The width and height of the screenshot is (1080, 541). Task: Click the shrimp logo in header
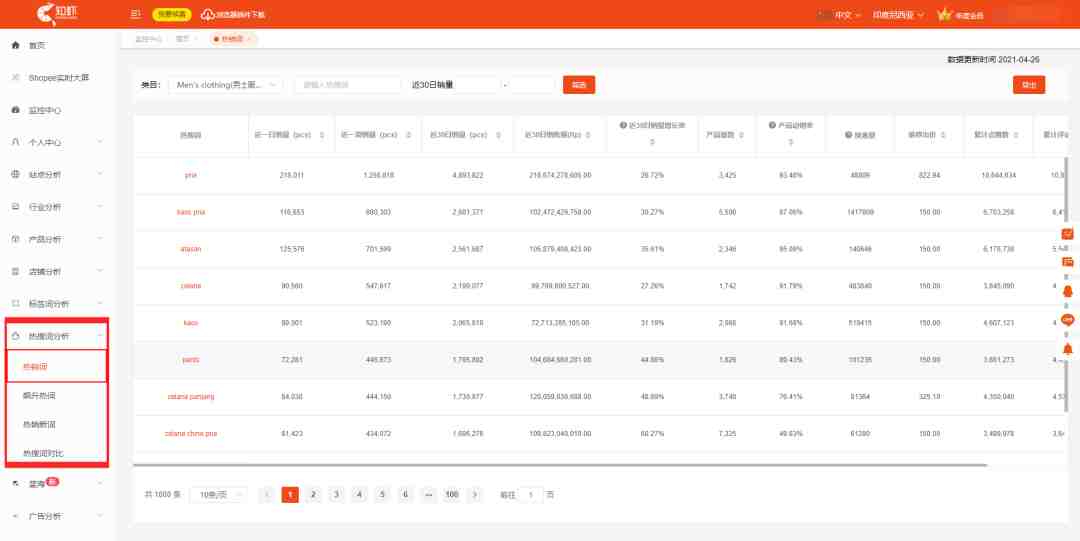click(58, 13)
